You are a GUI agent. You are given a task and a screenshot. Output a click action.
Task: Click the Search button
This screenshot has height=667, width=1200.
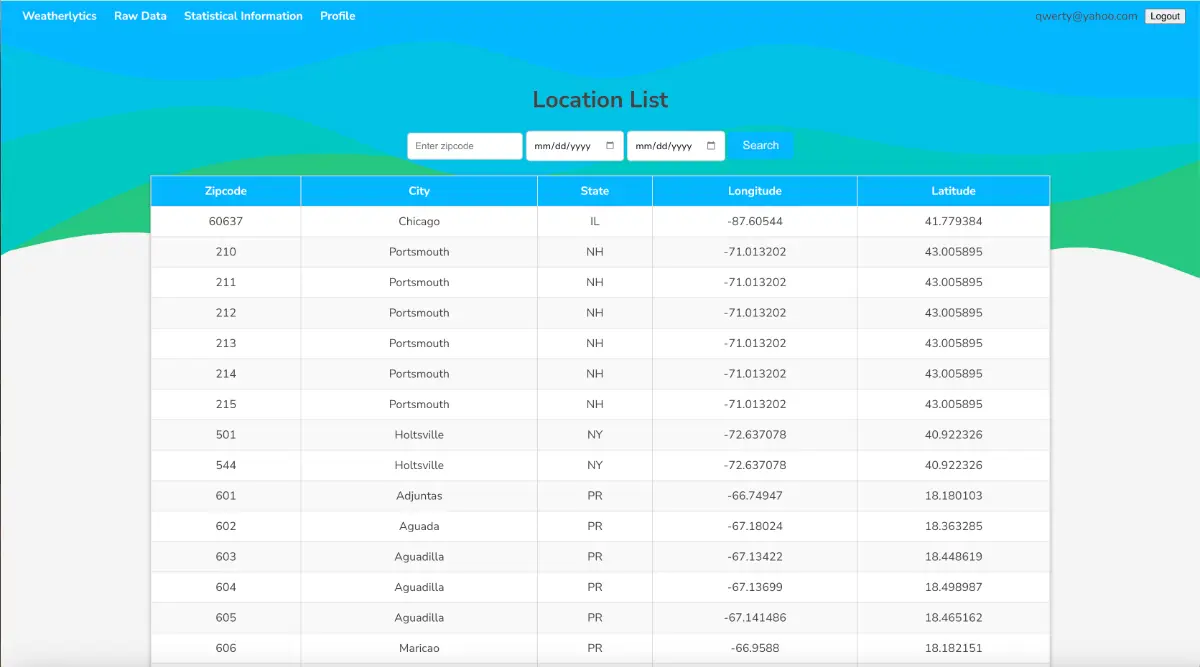(760, 146)
